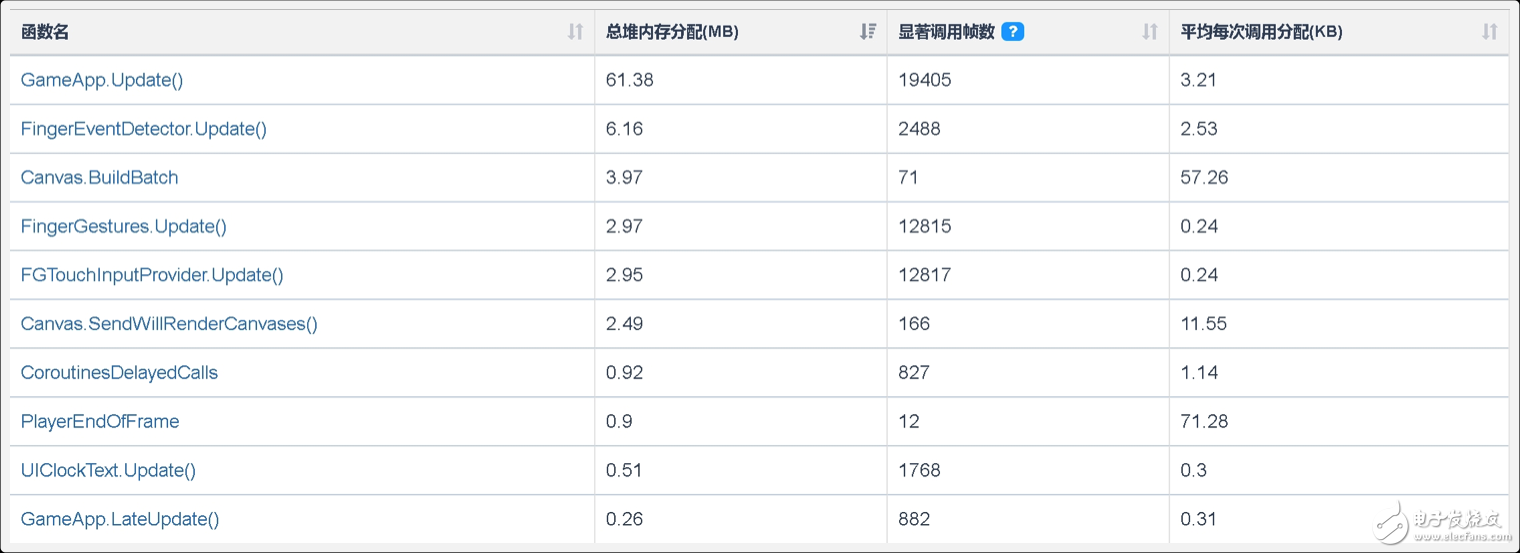This screenshot has width=1520, height=553.
Task: Sort by 显著调用帧数 using its arrows
Action: [x=1150, y=32]
